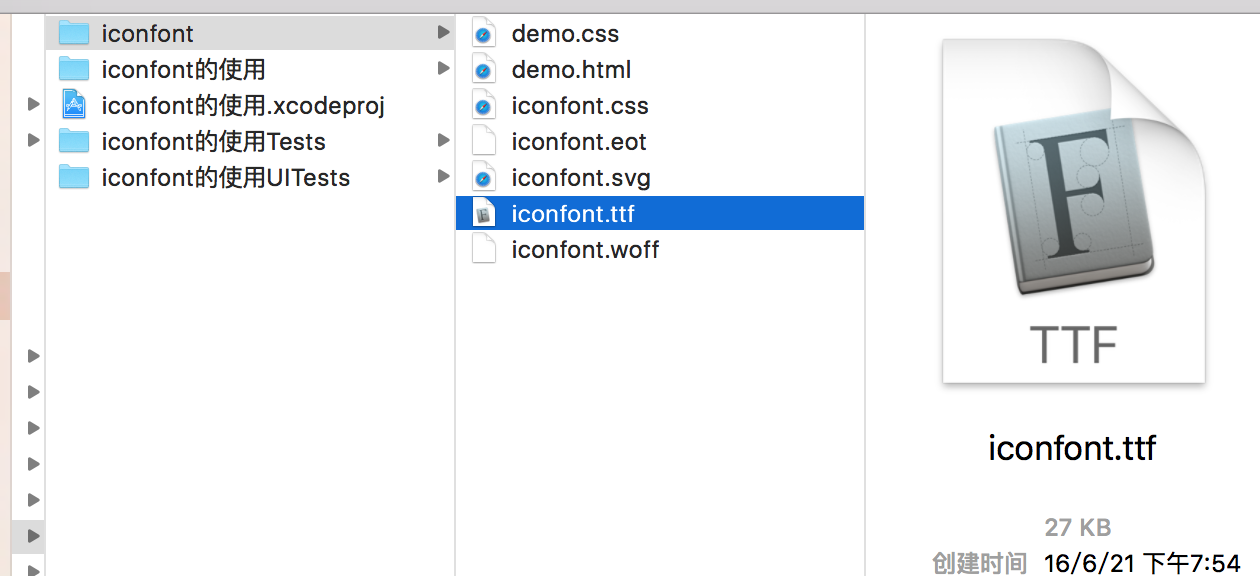Click the iconfont的使用Tests folder icon

74,141
